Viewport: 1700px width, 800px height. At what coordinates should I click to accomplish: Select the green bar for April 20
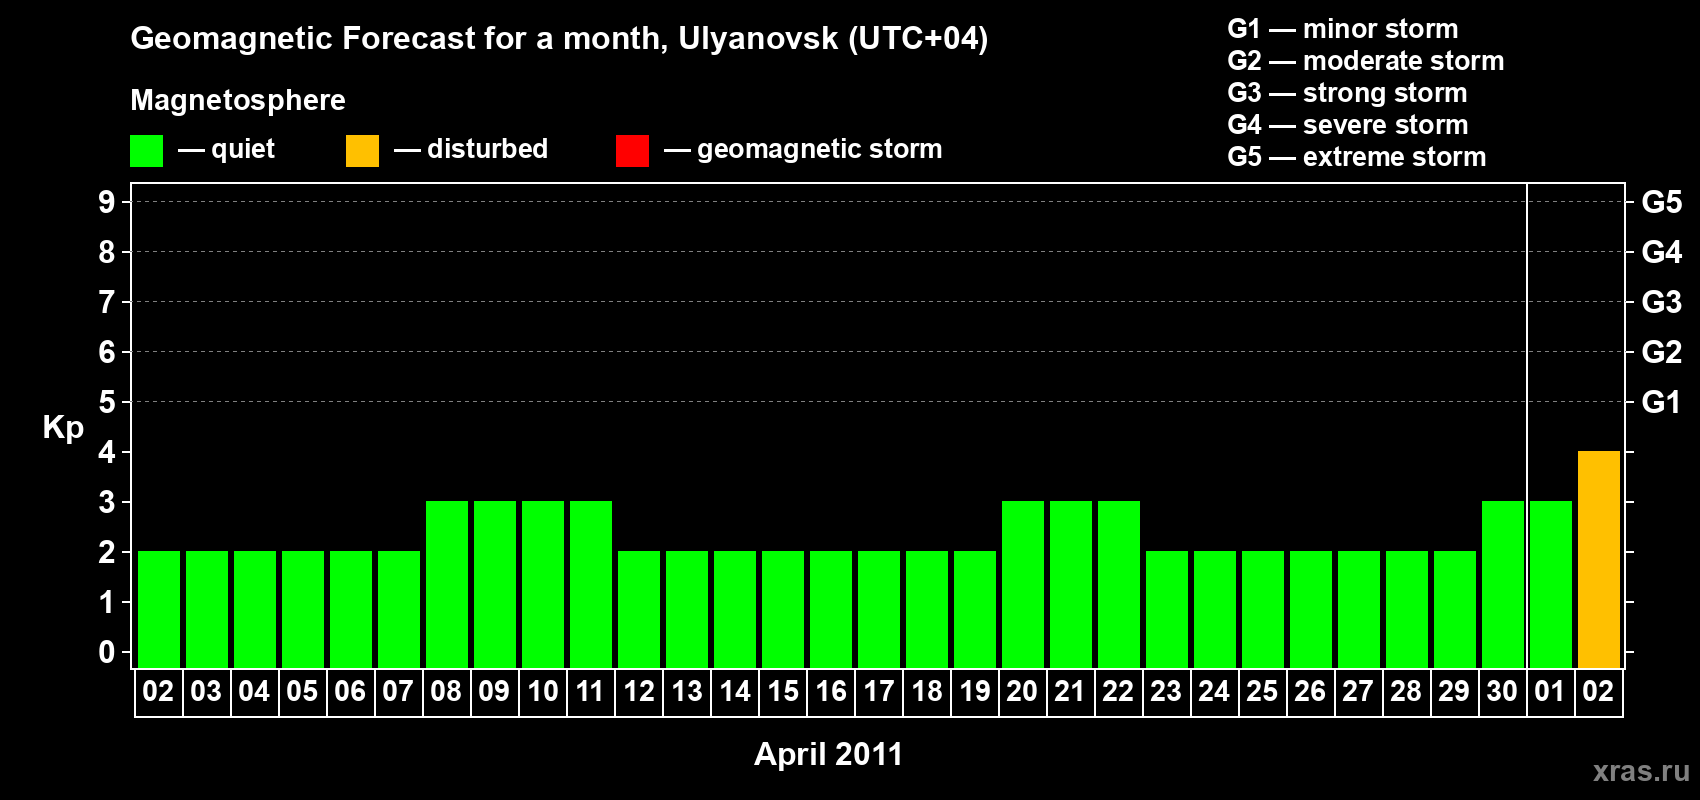point(1022,585)
